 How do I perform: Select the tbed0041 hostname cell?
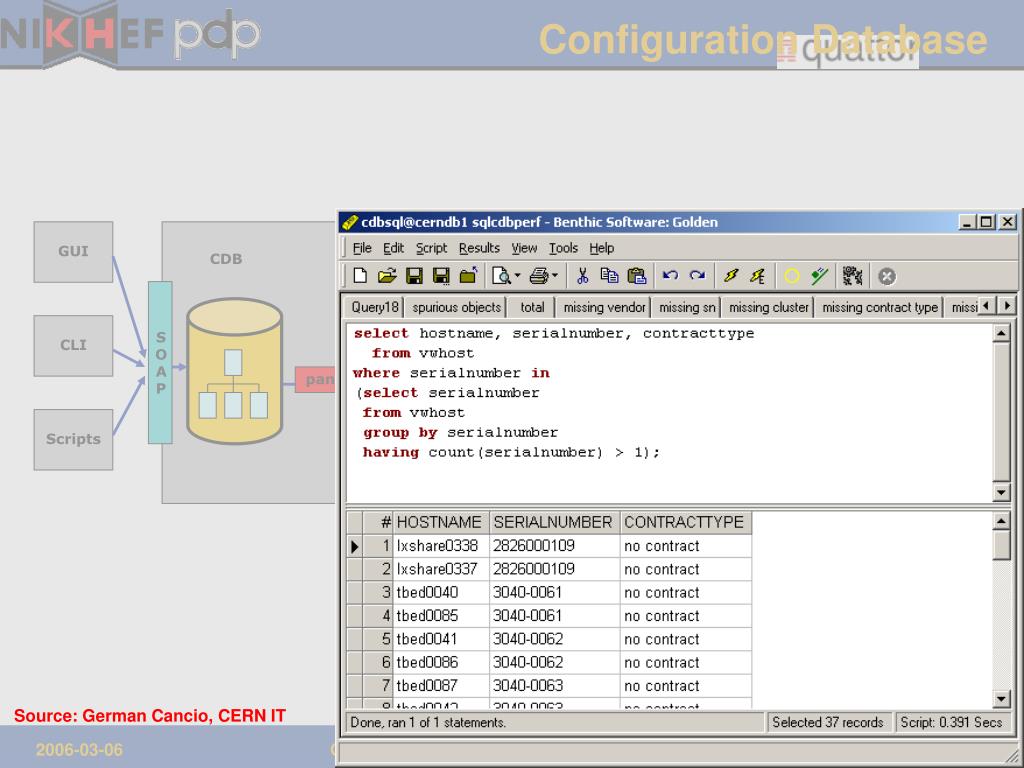pos(441,639)
